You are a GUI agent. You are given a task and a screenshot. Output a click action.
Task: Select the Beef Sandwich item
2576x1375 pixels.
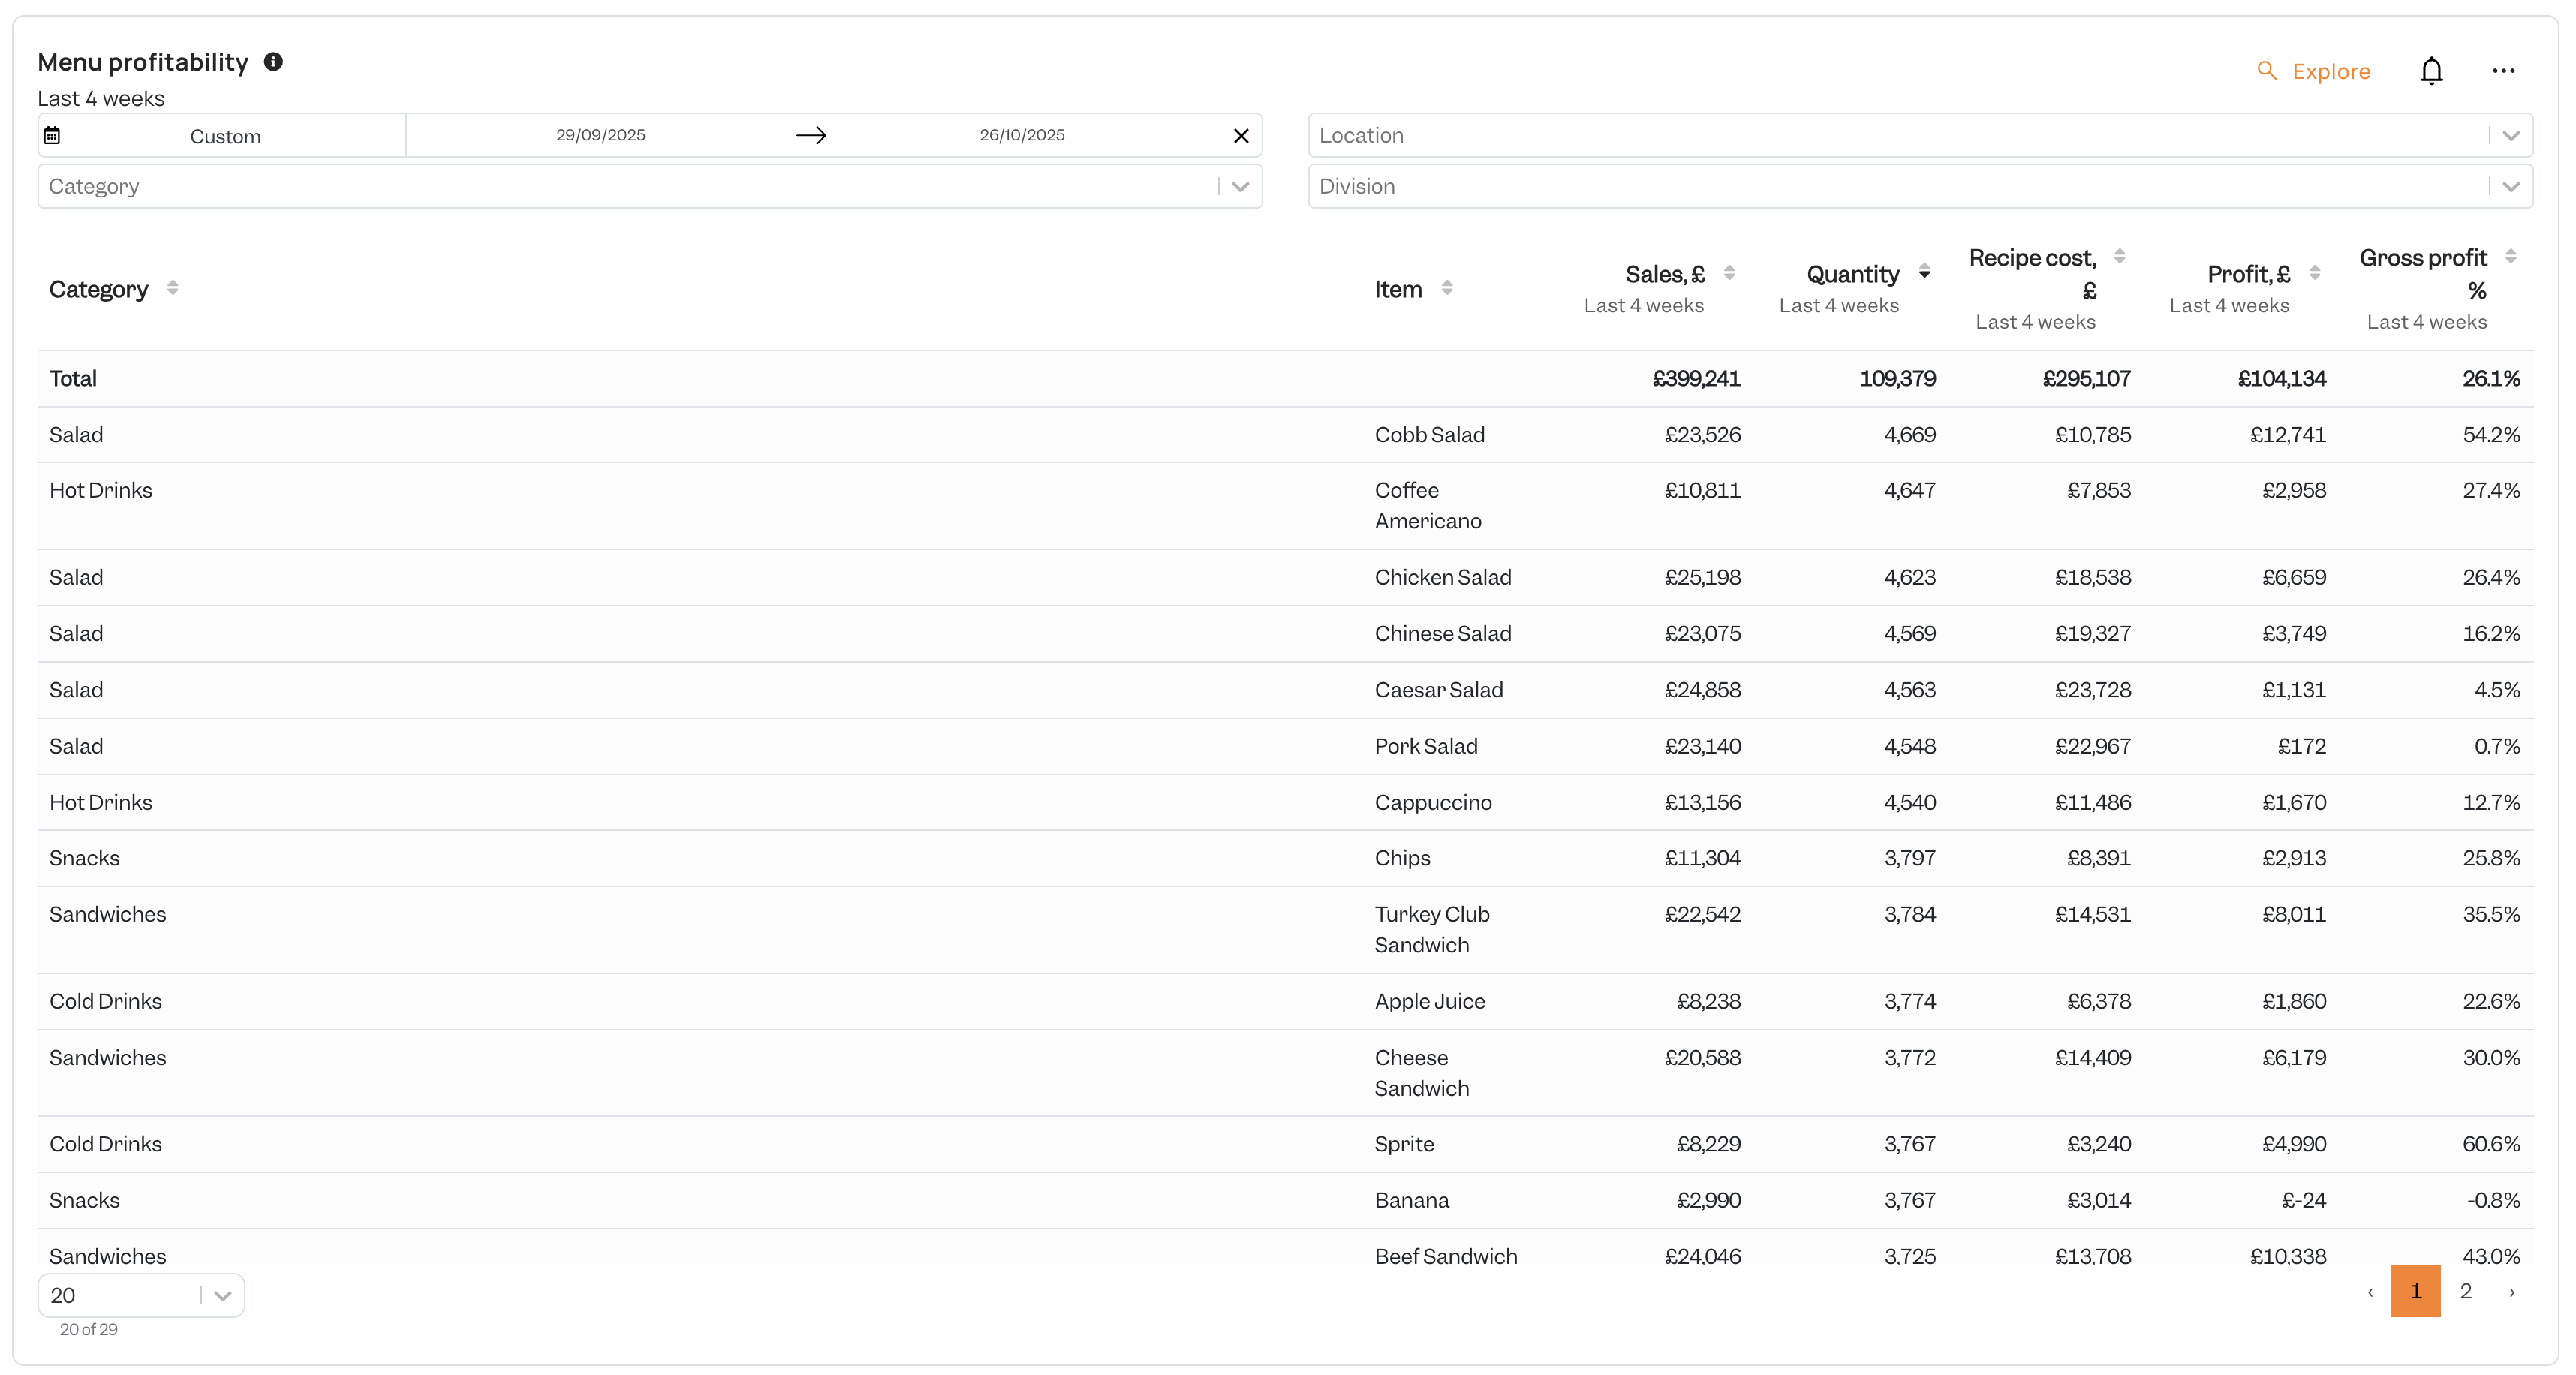[1445, 1256]
